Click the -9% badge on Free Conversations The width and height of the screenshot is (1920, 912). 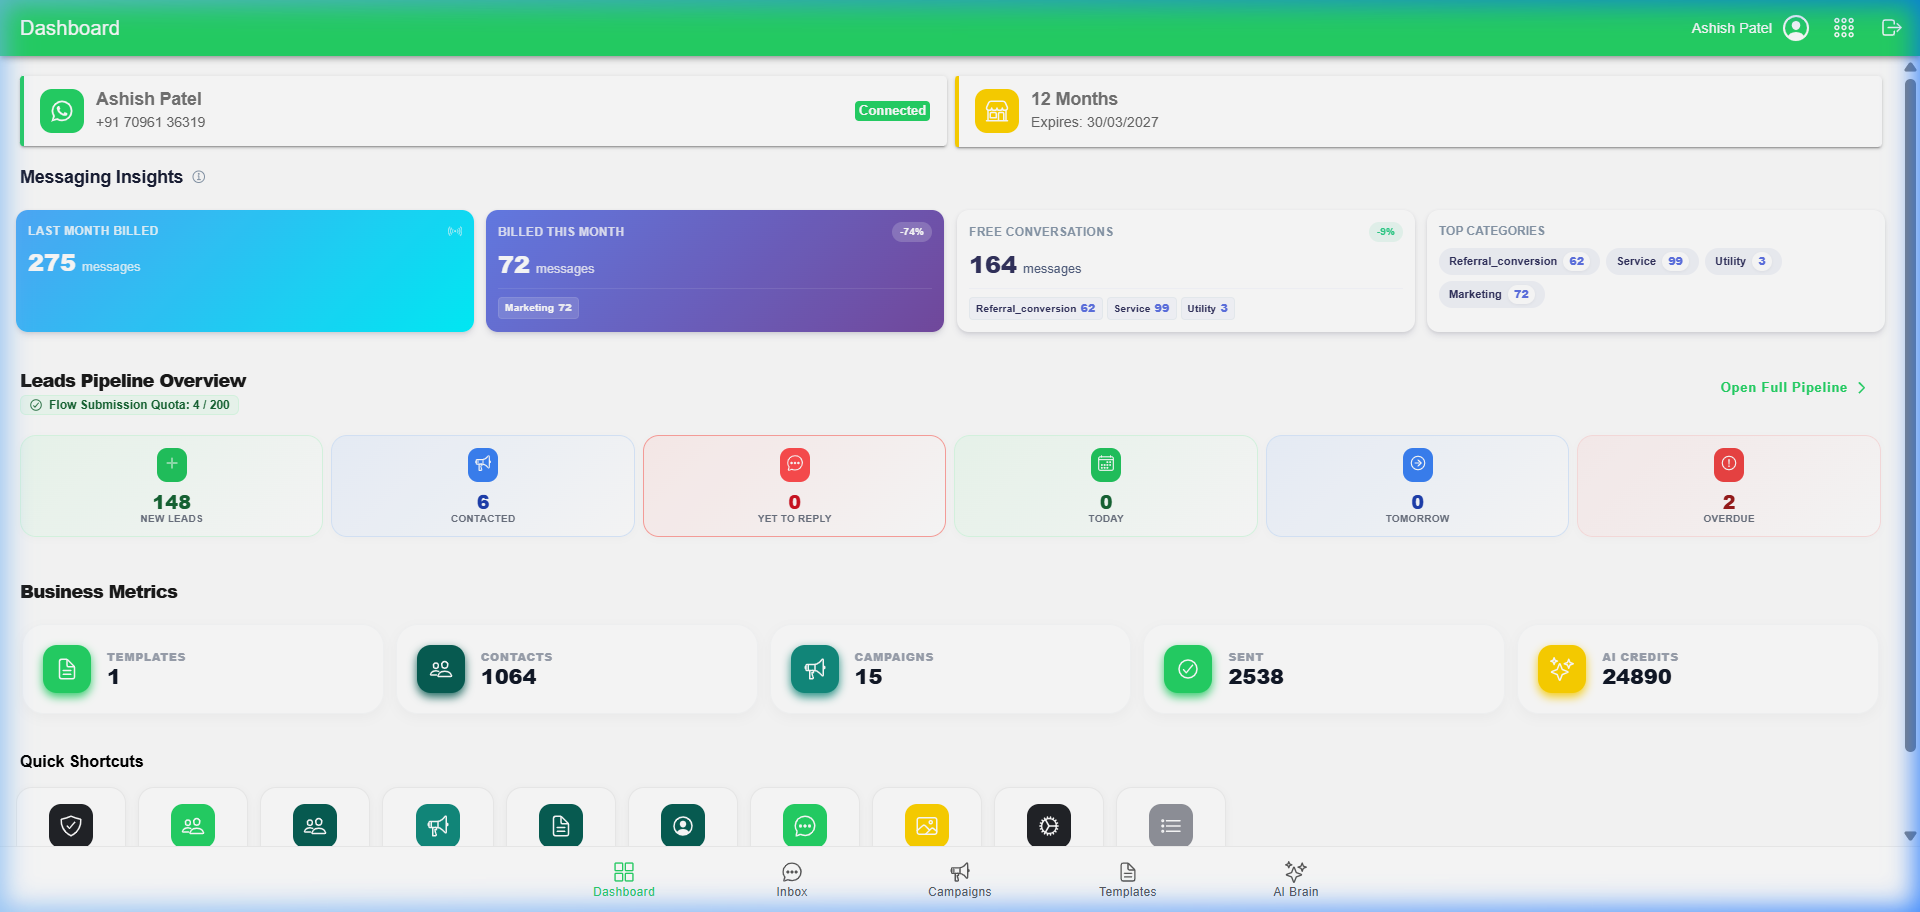coord(1386,232)
